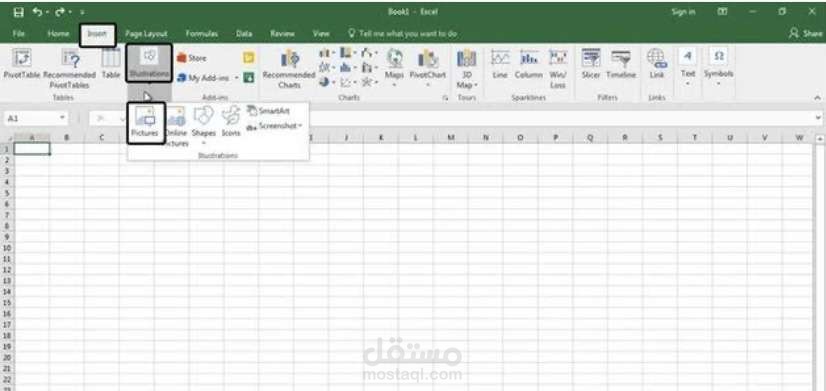The height and width of the screenshot is (391, 826).
Task: Click Sign in in the title bar
Action: tap(683, 12)
